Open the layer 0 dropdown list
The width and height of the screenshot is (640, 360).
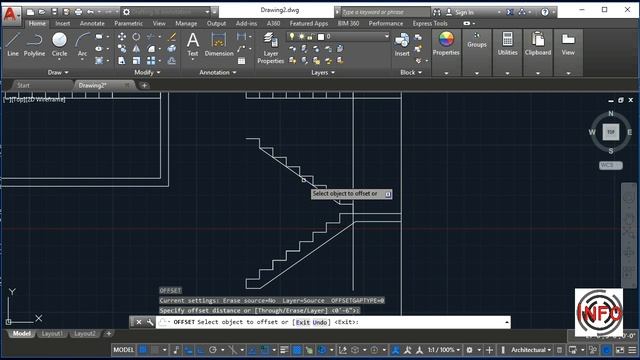coord(387,37)
